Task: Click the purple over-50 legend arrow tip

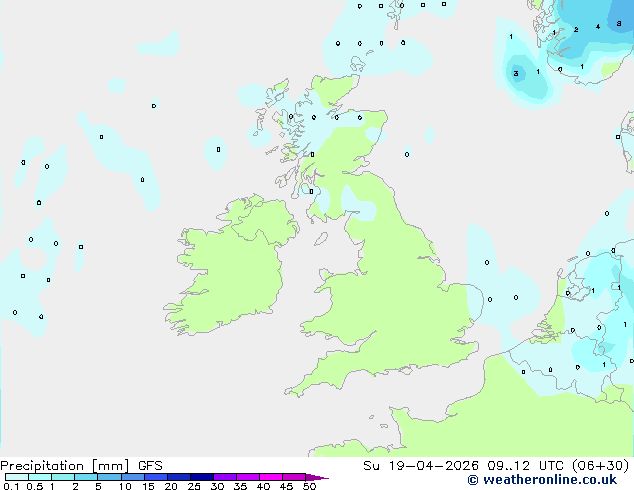Action: click(317, 477)
